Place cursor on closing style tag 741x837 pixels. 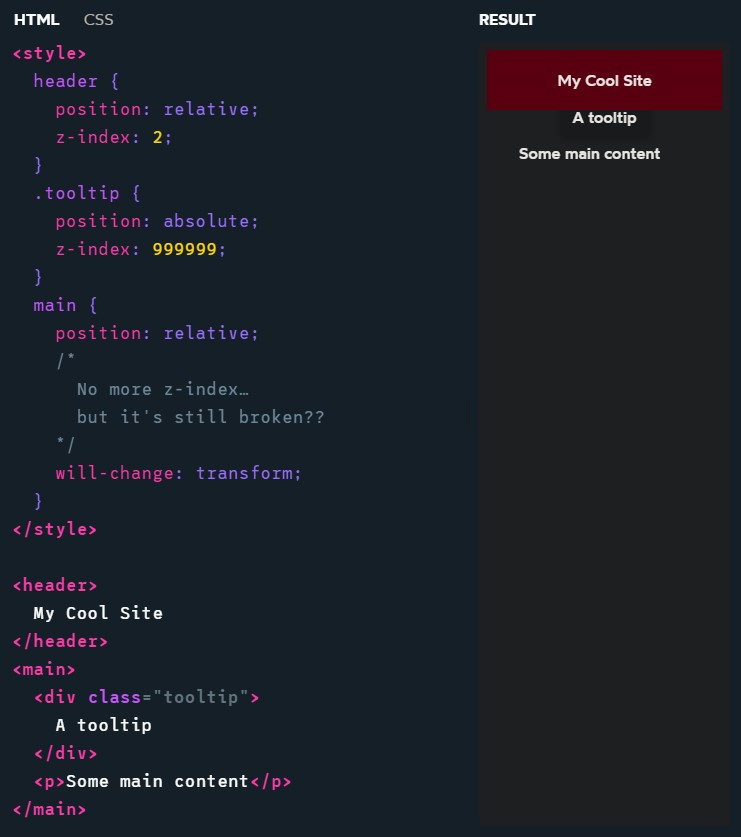tap(54, 529)
